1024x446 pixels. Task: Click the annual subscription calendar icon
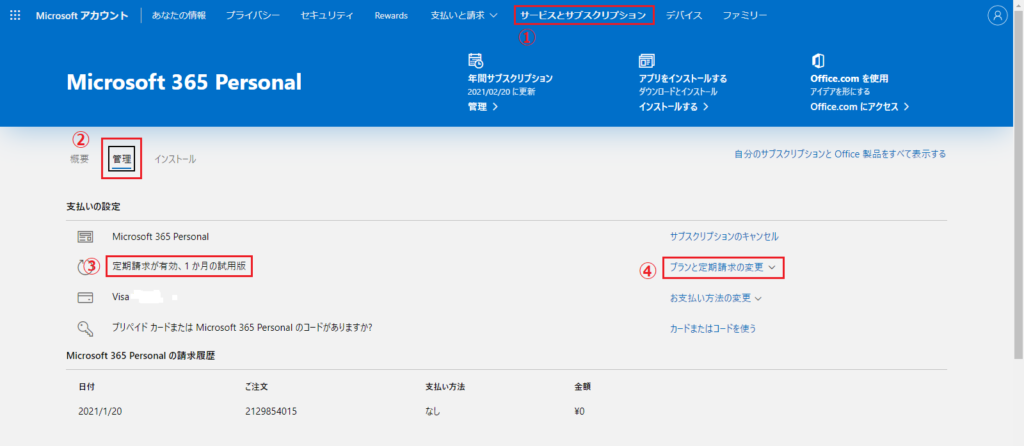pyautogui.click(x=475, y=61)
